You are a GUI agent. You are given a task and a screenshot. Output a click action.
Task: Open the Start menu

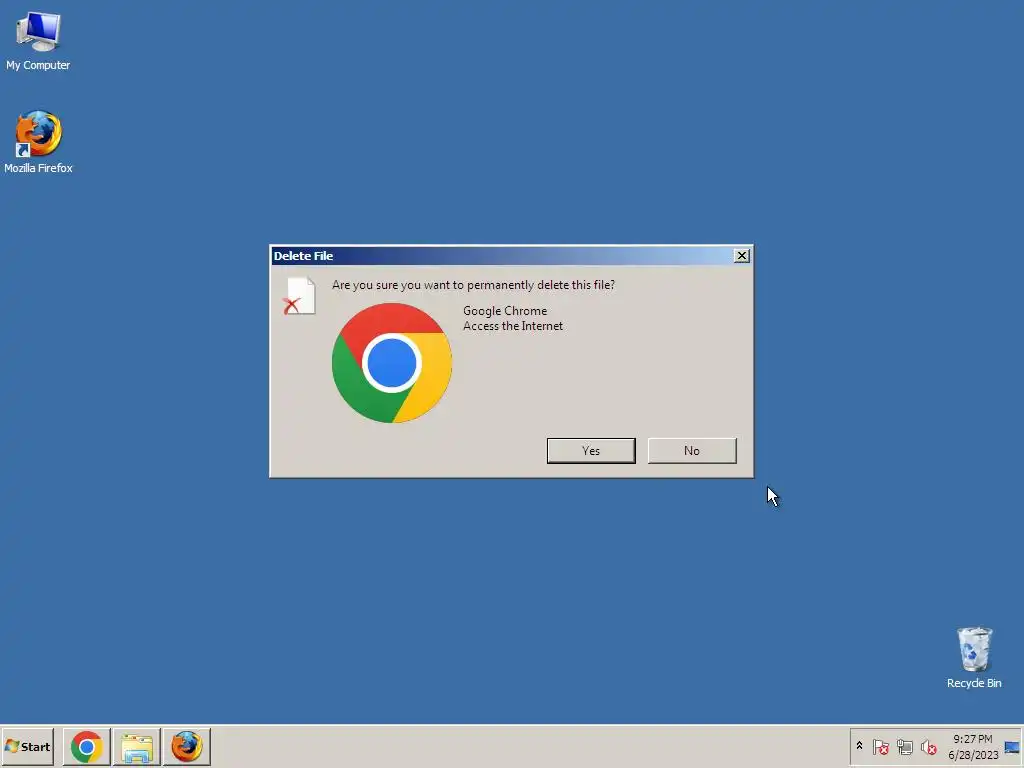click(27, 746)
